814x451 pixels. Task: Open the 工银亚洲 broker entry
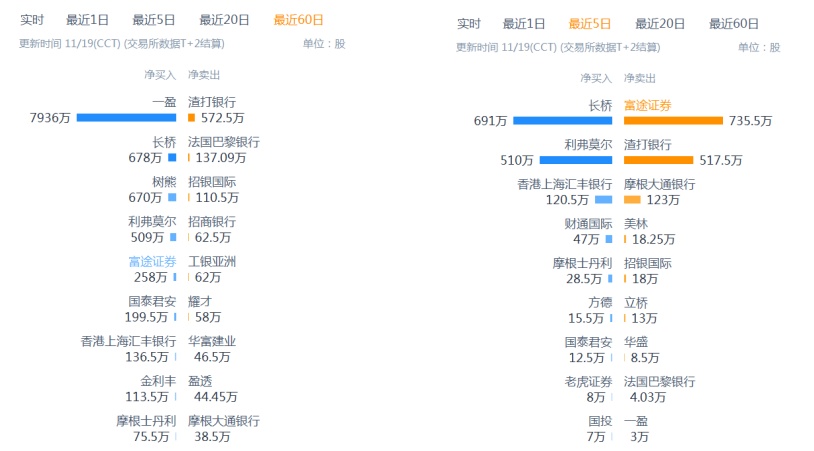[x=212, y=261]
